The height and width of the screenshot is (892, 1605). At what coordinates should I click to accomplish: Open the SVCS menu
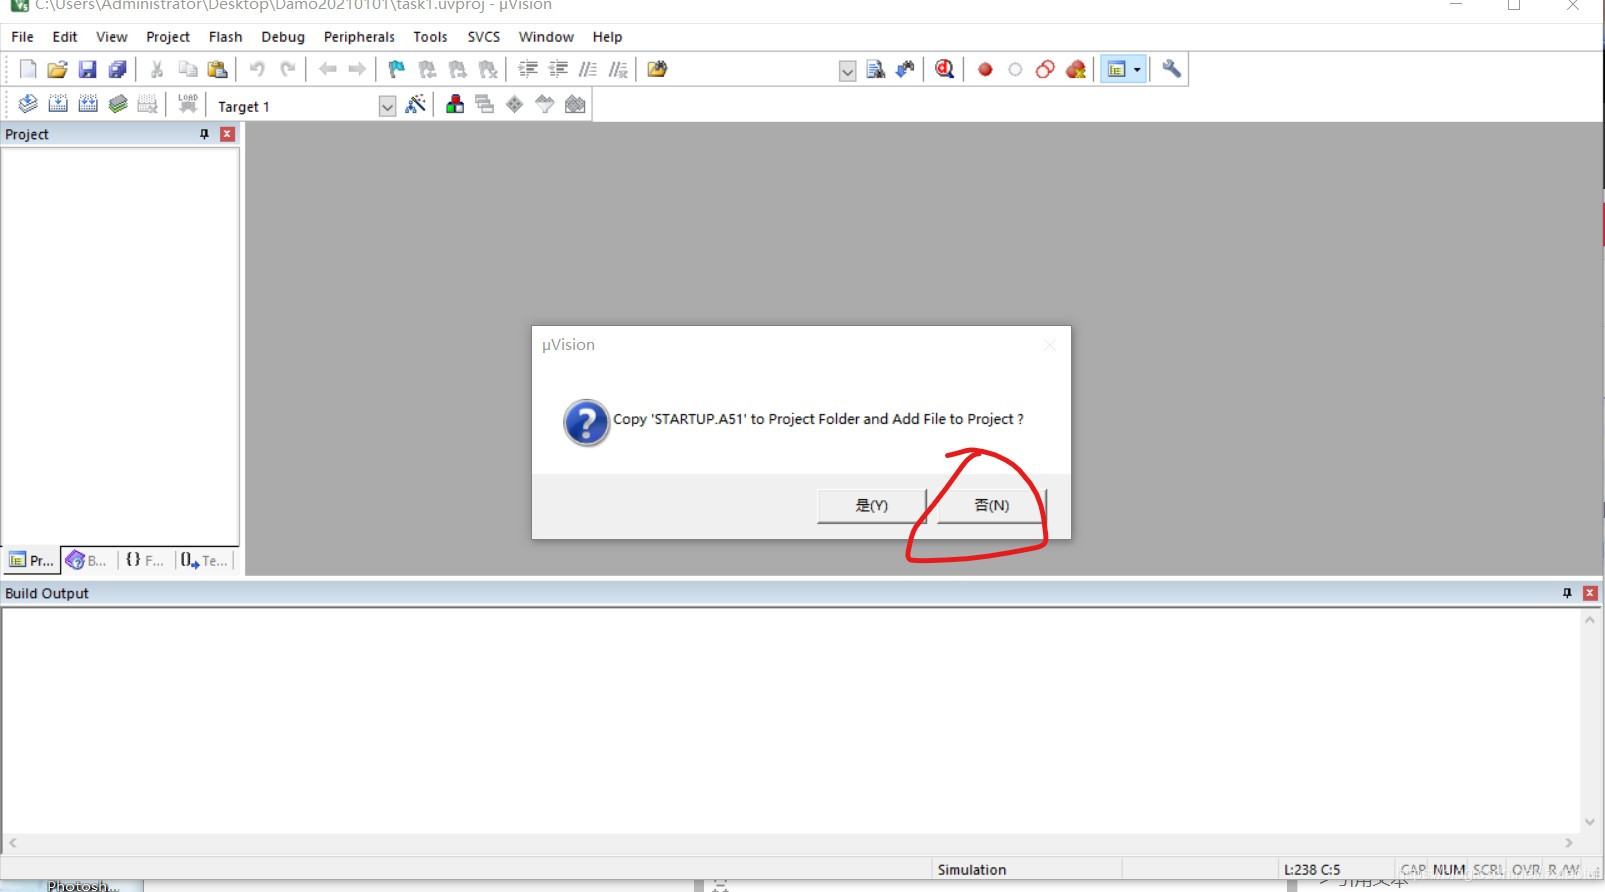[484, 37]
